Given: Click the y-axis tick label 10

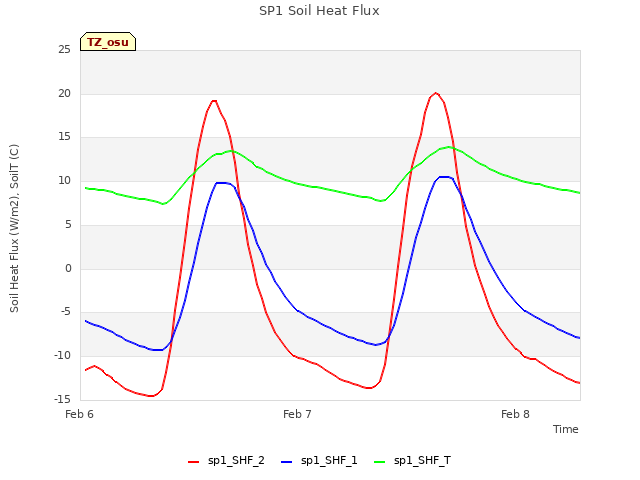Looking at the screenshot, I should [64, 180].
